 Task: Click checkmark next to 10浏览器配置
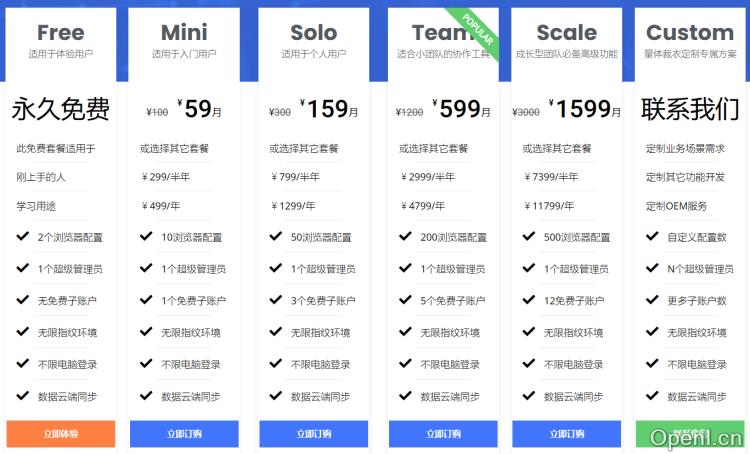click(x=147, y=237)
